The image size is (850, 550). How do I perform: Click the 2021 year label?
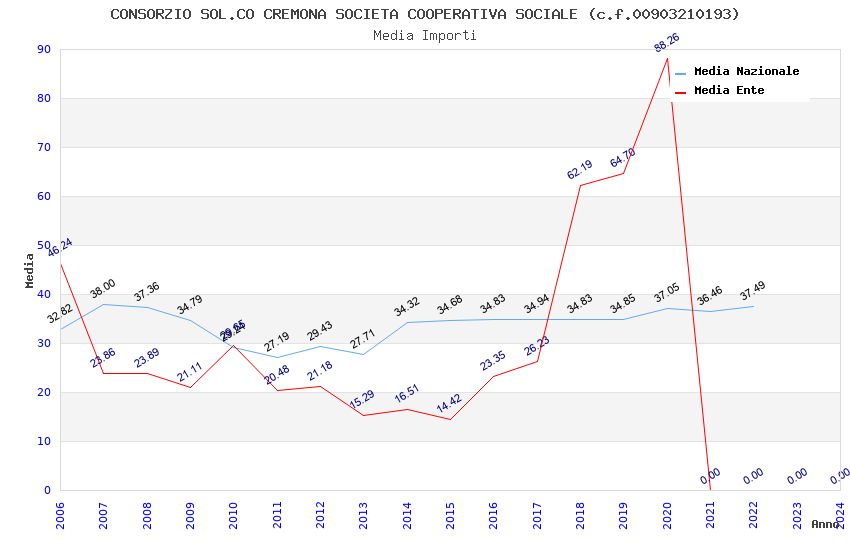[711, 515]
